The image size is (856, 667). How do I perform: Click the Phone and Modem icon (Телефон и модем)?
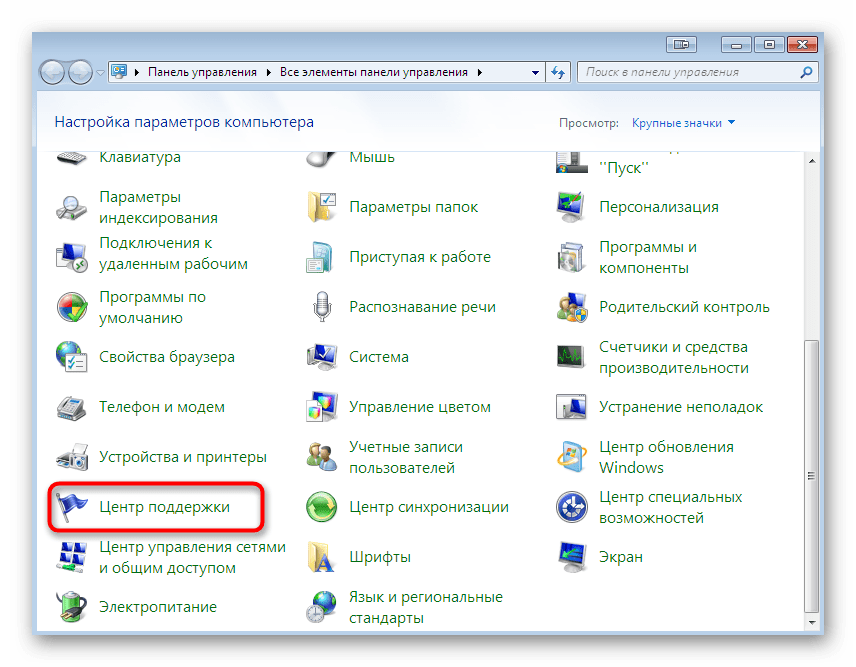point(72,407)
